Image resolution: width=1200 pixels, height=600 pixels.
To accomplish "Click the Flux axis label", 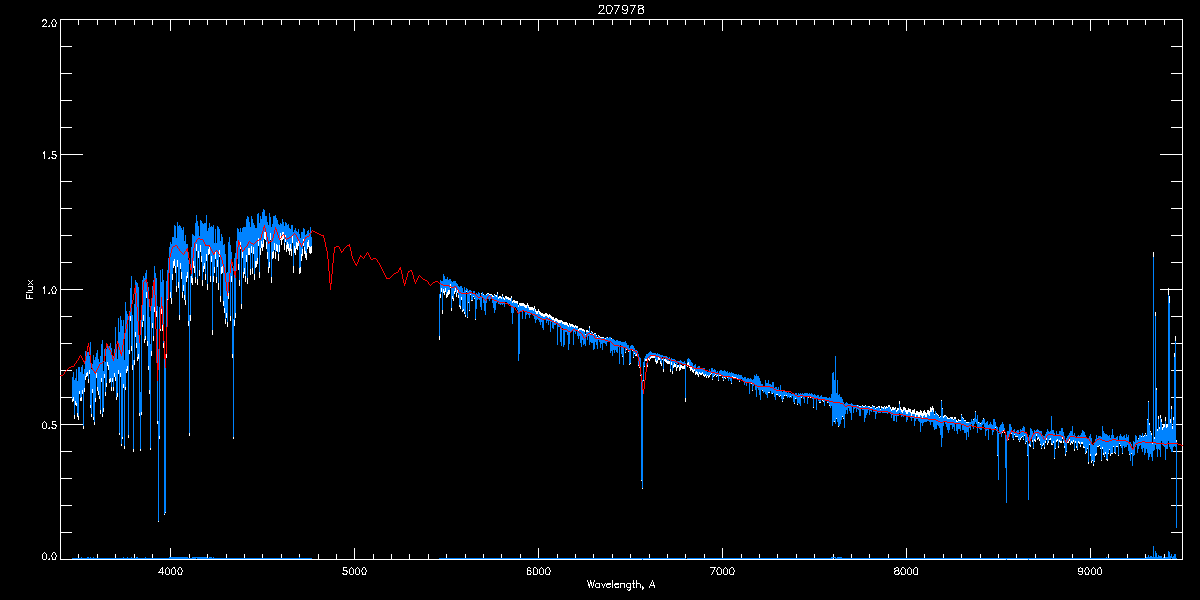I will click(30, 289).
